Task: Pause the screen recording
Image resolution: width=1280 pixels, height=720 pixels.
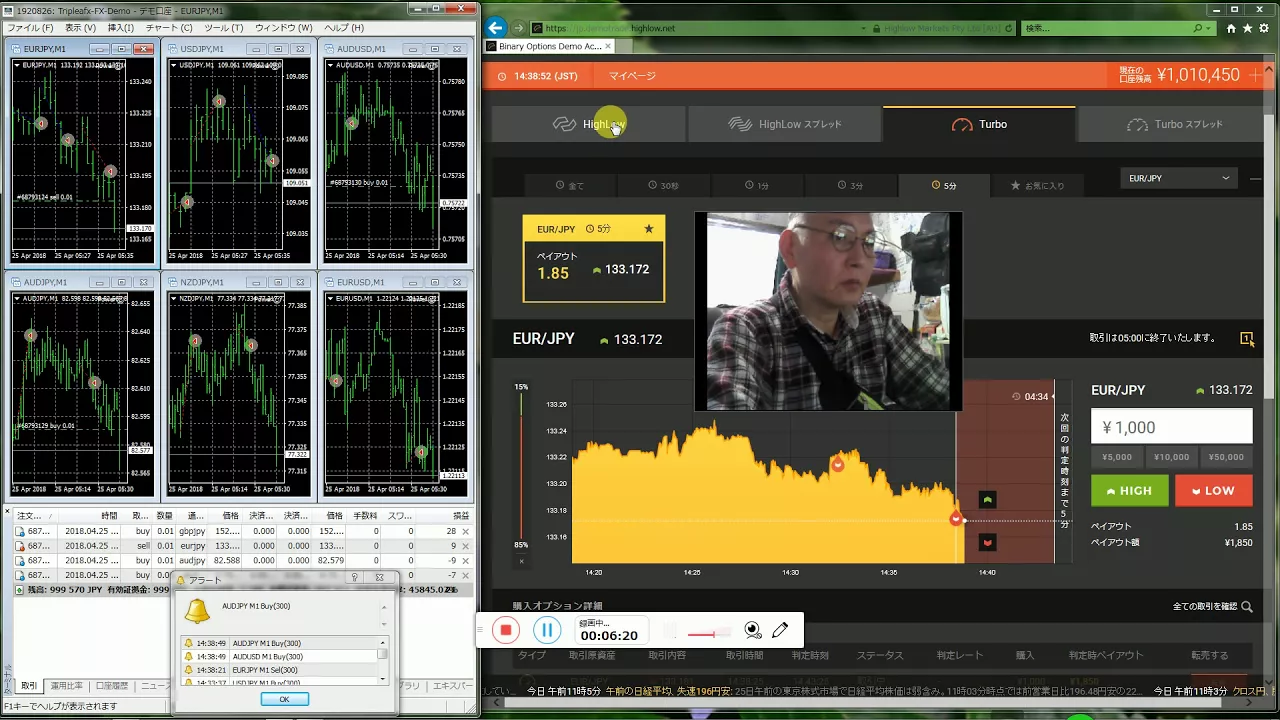Action: point(546,630)
